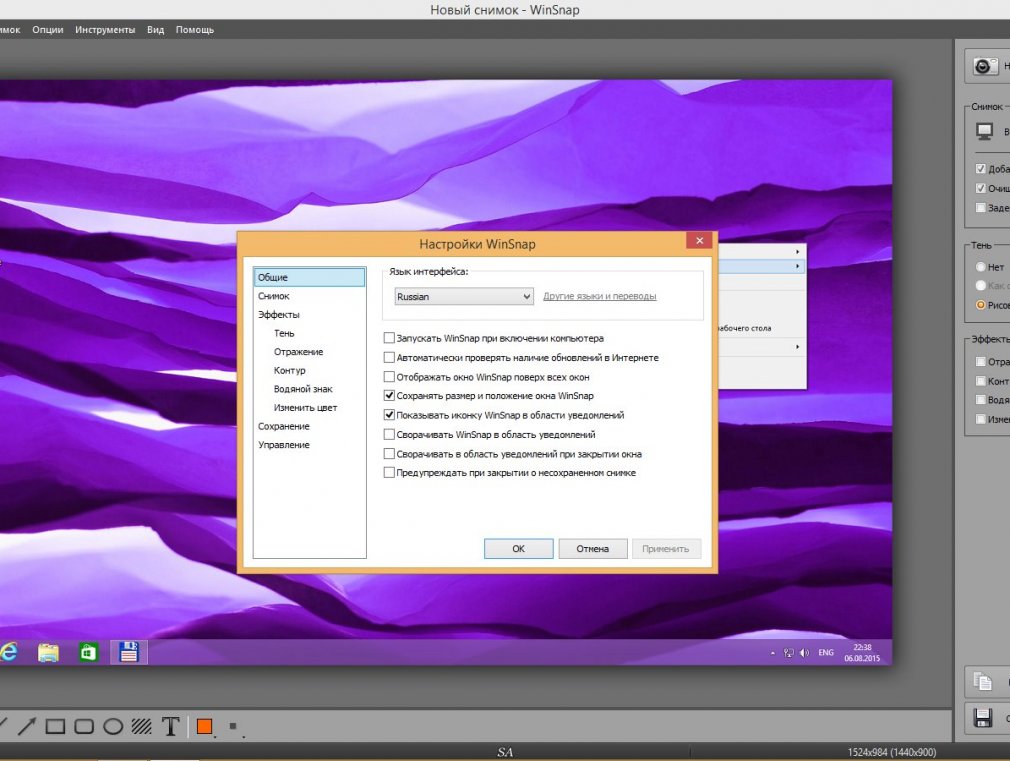
Task: Click the ENG language indicator
Action: pos(826,653)
